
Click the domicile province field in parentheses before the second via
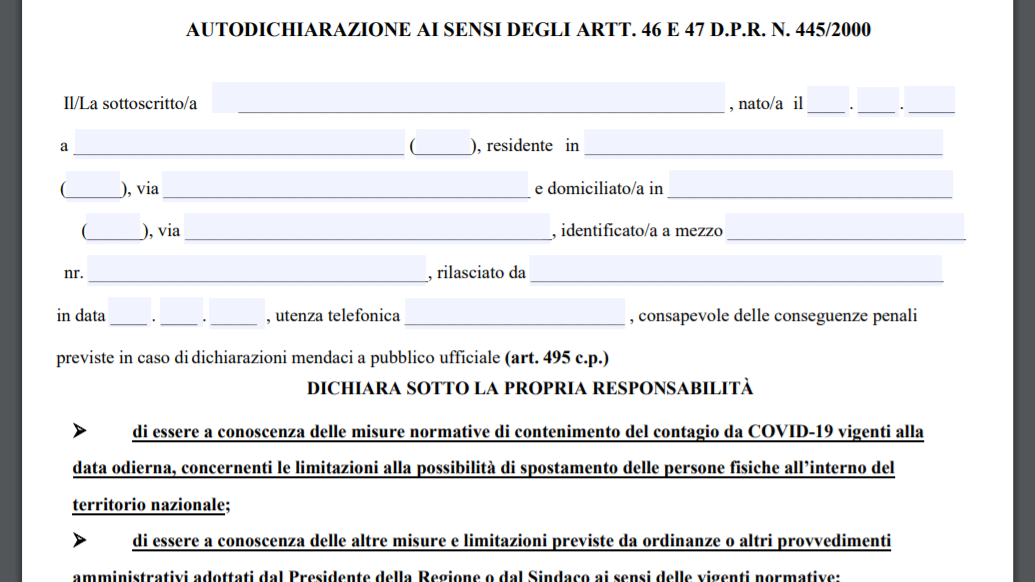[114, 227]
